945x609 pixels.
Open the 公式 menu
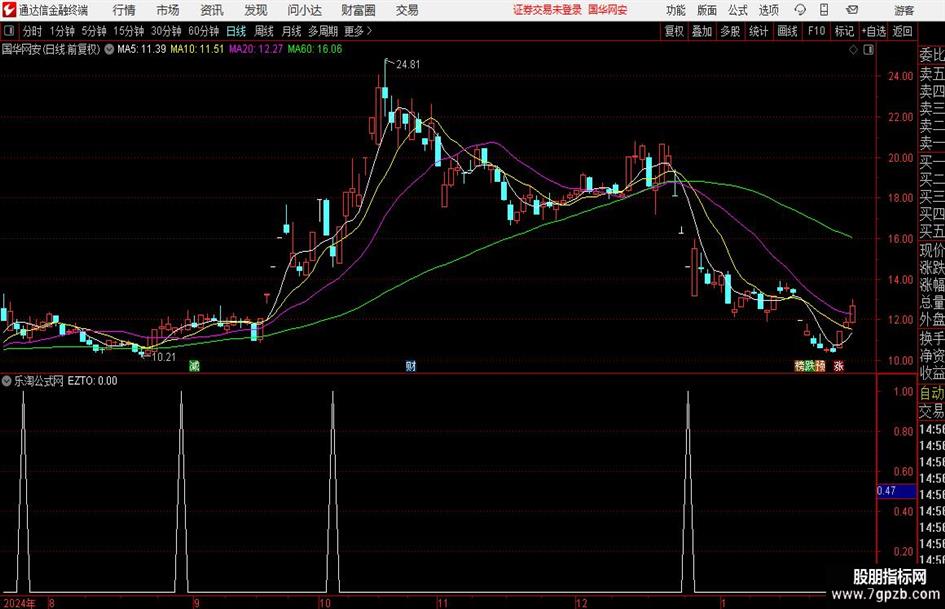click(x=737, y=10)
